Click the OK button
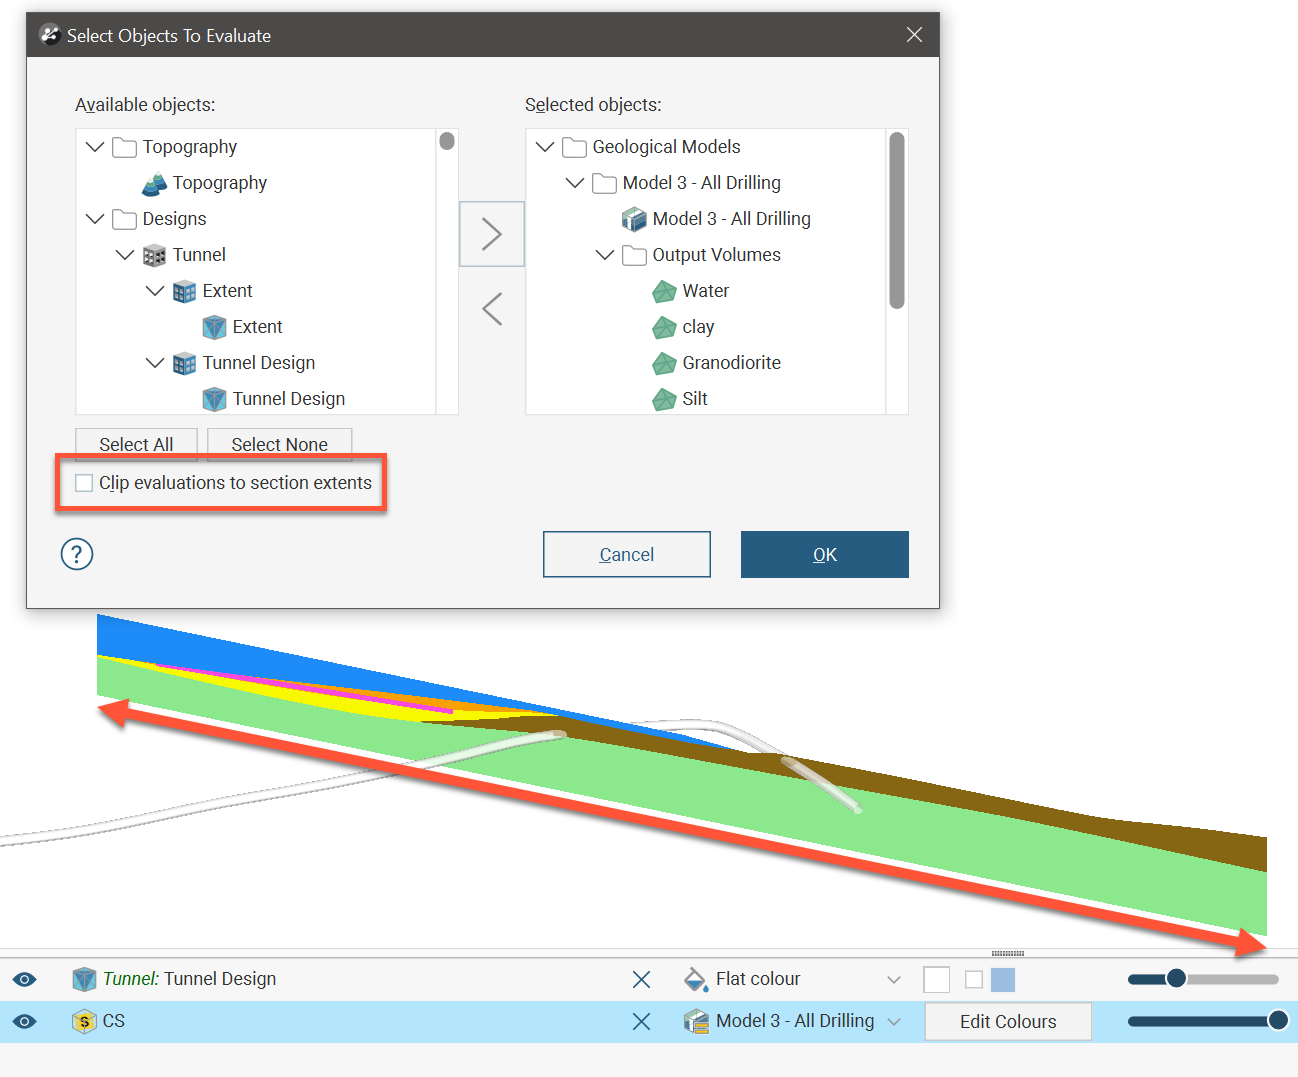Image resolution: width=1298 pixels, height=1077 pixels. coord(824,555)
